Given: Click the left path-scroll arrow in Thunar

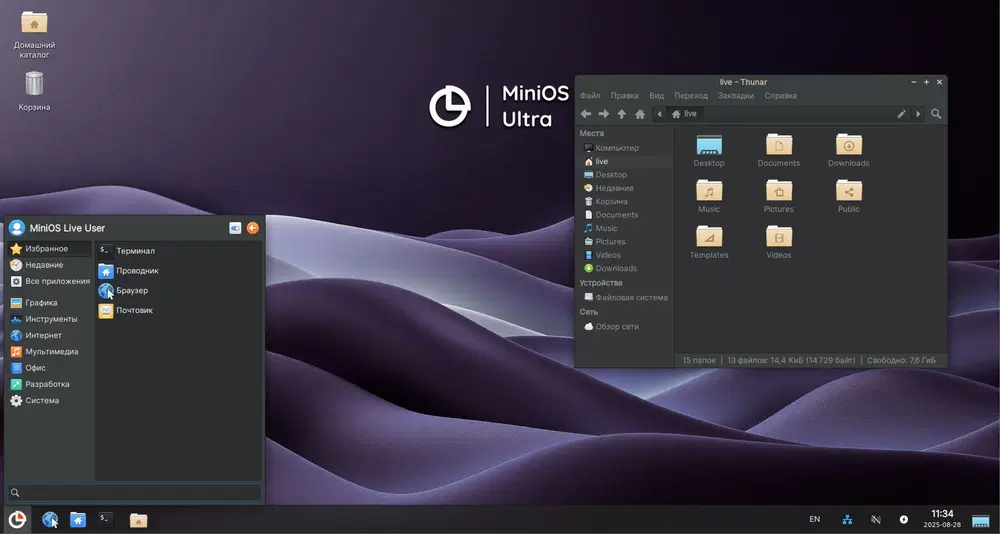Looking at the screenshot, I should (659, 114).
